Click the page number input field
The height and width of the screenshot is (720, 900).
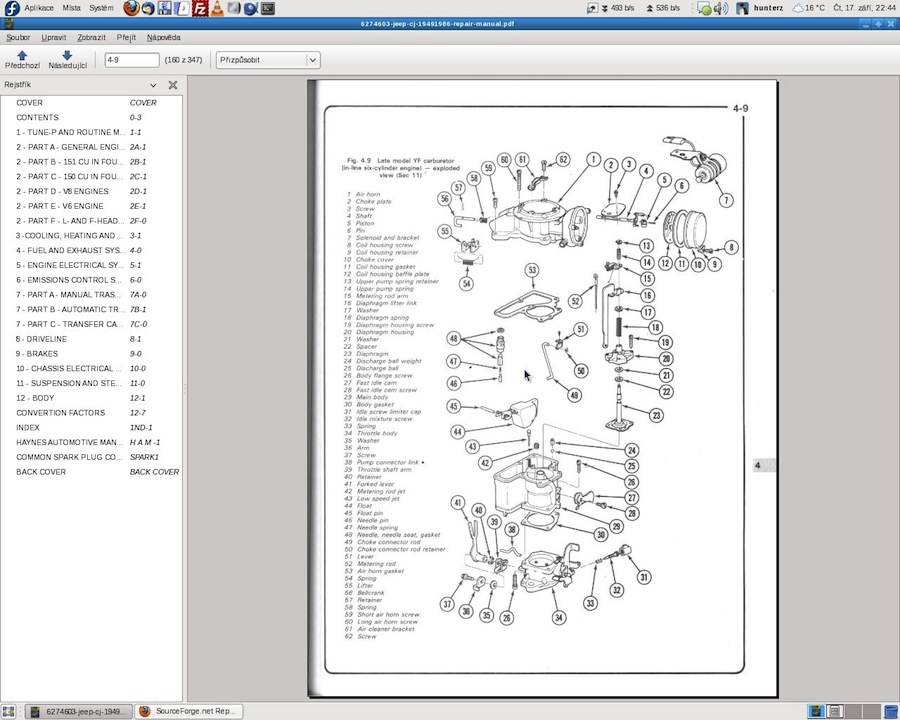click(130, 60)
